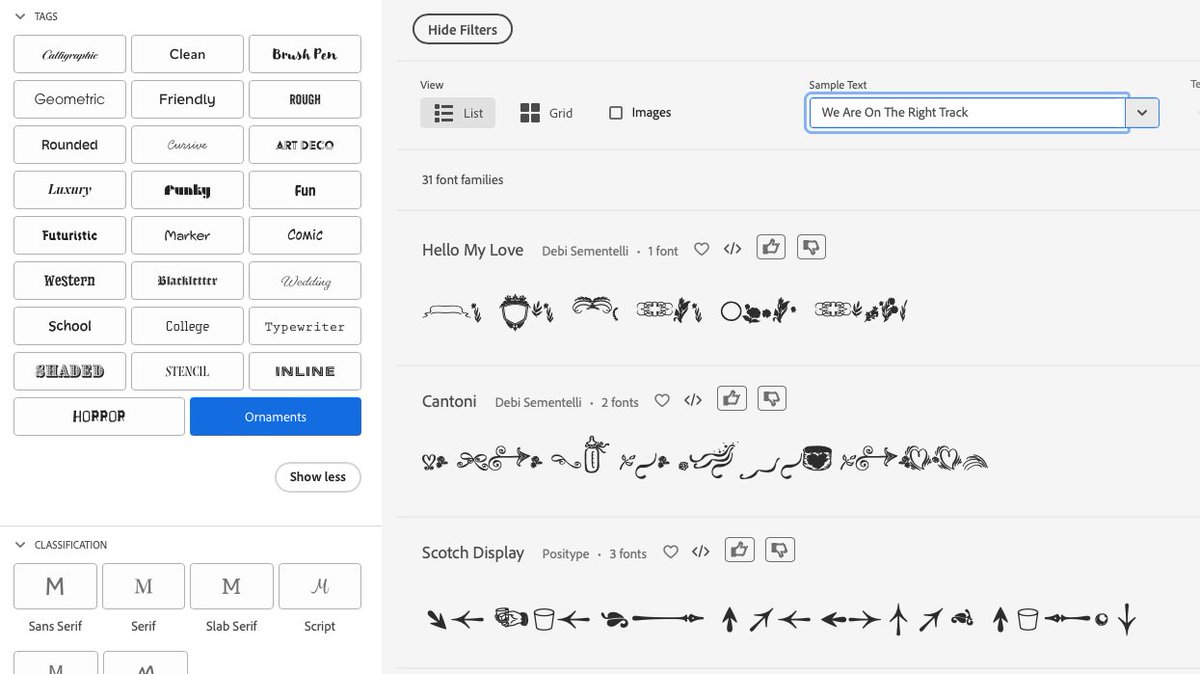Screen dimensions: 1200x674
Task: Open Debi Sementelli foundry for Hello My Love
Action: (585, 251)
